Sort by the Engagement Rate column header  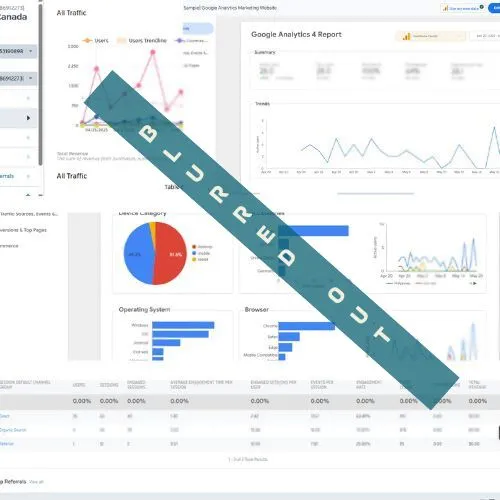(369, 385)
